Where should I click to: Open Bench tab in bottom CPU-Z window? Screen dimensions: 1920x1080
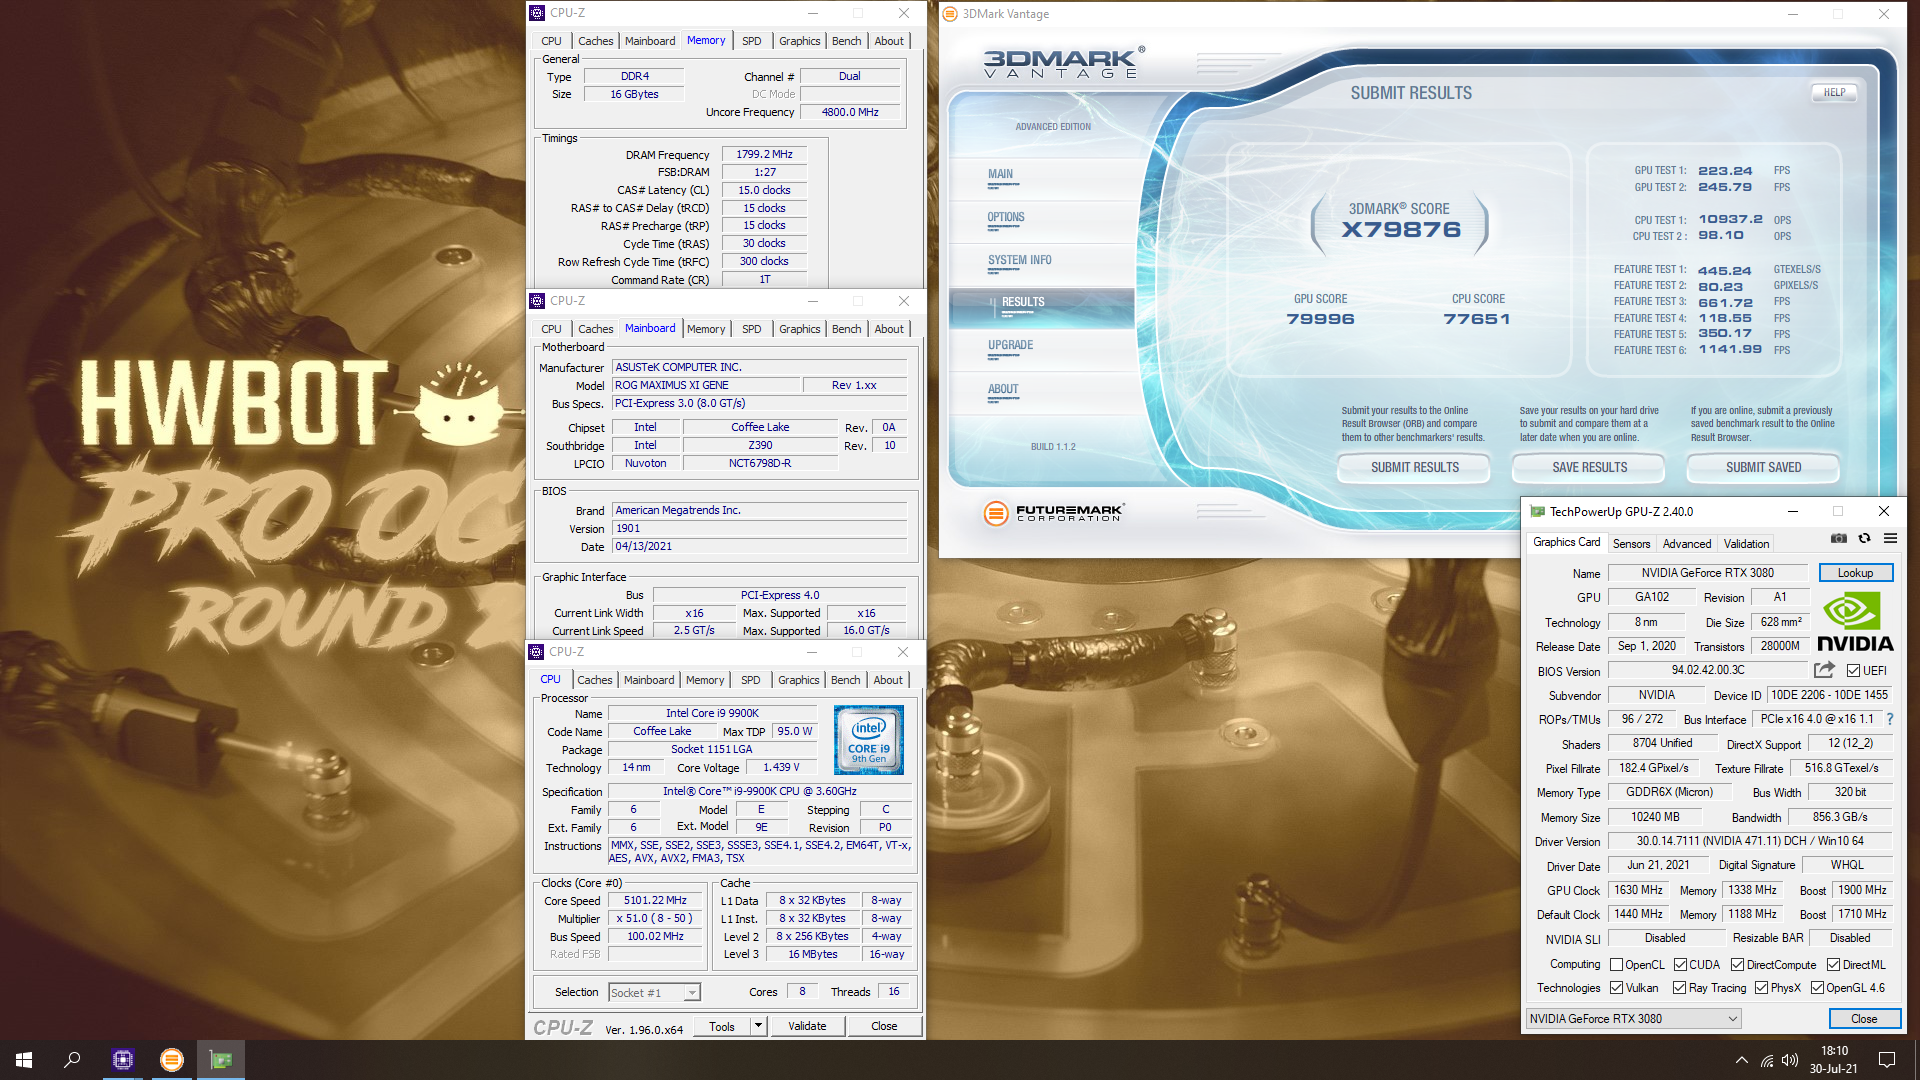coord(845,680)
